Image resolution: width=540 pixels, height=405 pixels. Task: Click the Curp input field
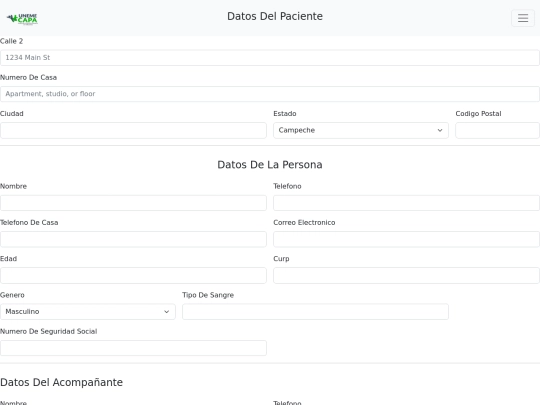pyautogui.click(x=406, y=276)
